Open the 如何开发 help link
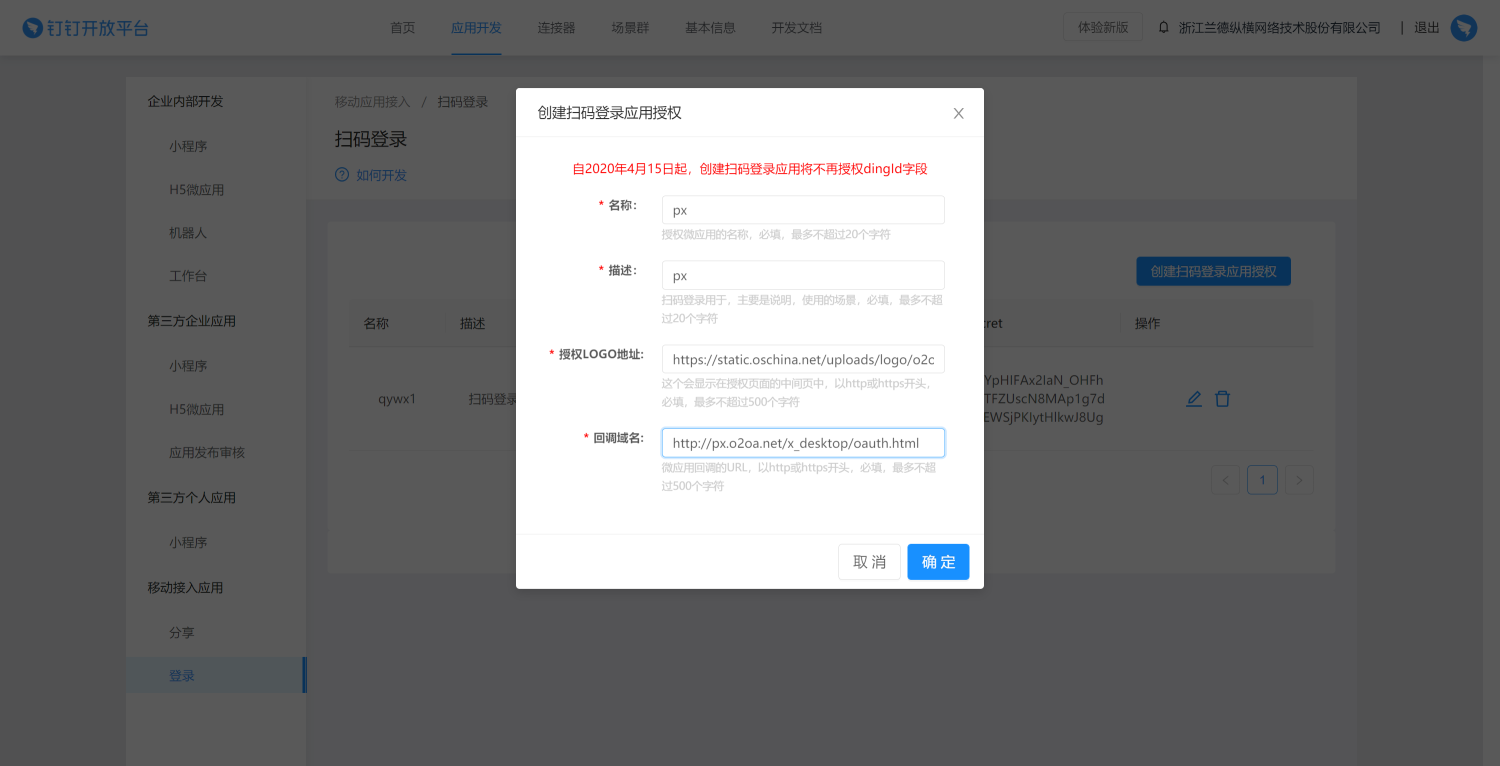Viewport: 1500px width, 766px height. pyautogui.click(x=381, y=175)
